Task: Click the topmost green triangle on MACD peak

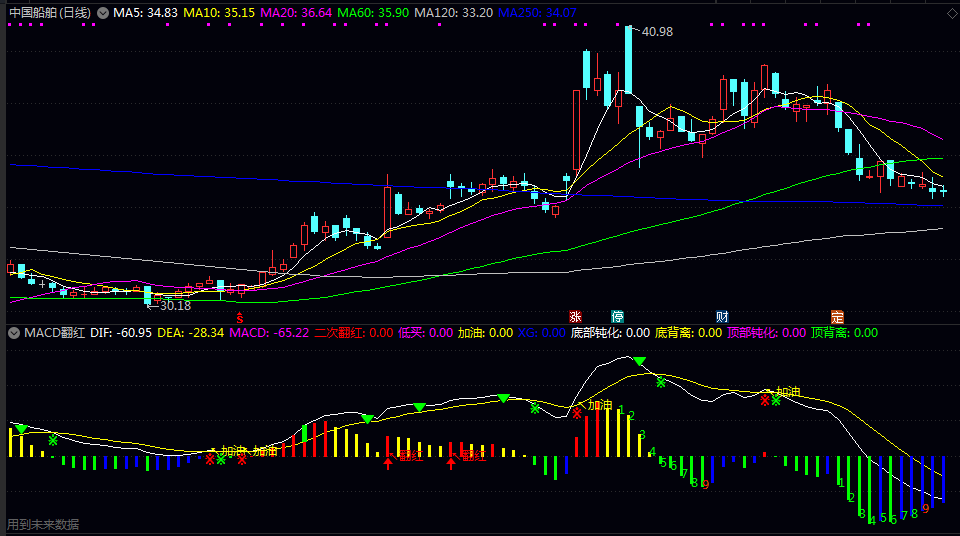Action: tap(639, 360)
